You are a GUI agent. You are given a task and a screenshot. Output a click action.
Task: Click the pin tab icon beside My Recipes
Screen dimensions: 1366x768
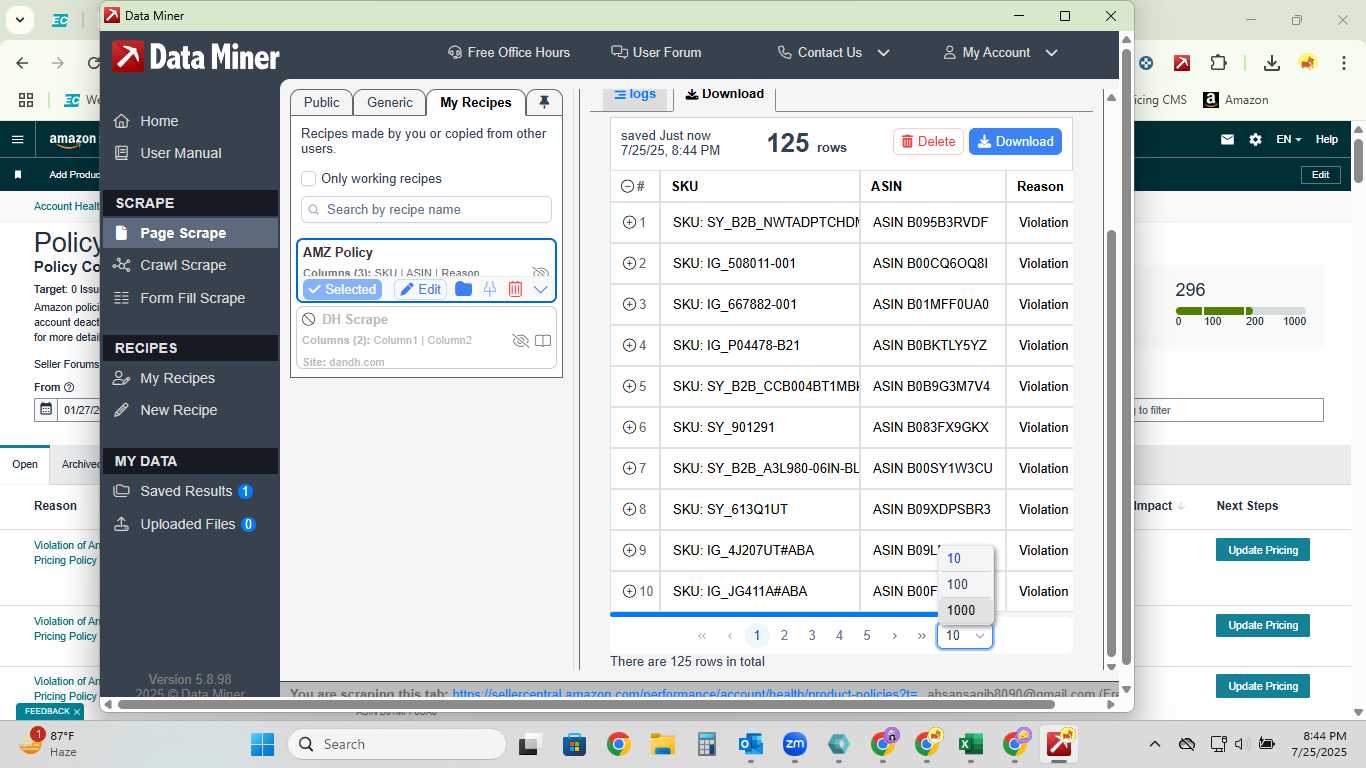click(544, 102)
